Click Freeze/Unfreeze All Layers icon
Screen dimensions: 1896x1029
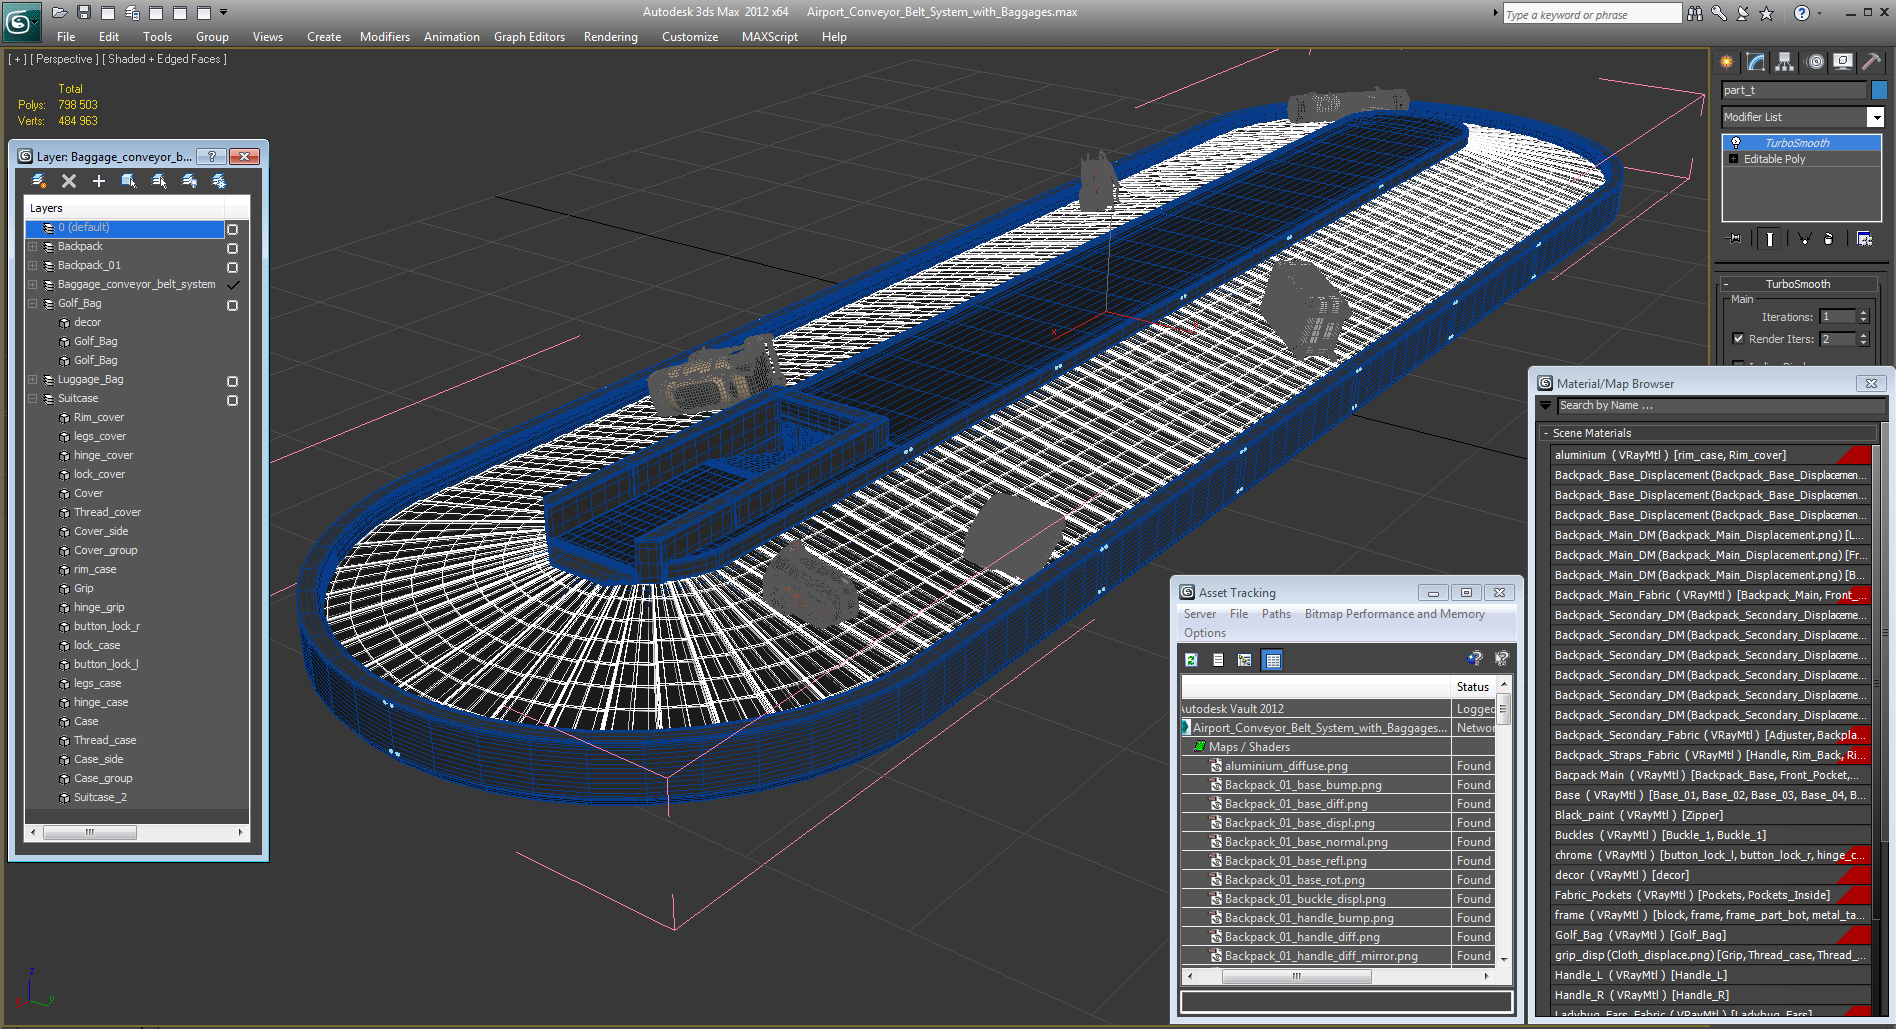pyautogui.click(x=219, y=181)
